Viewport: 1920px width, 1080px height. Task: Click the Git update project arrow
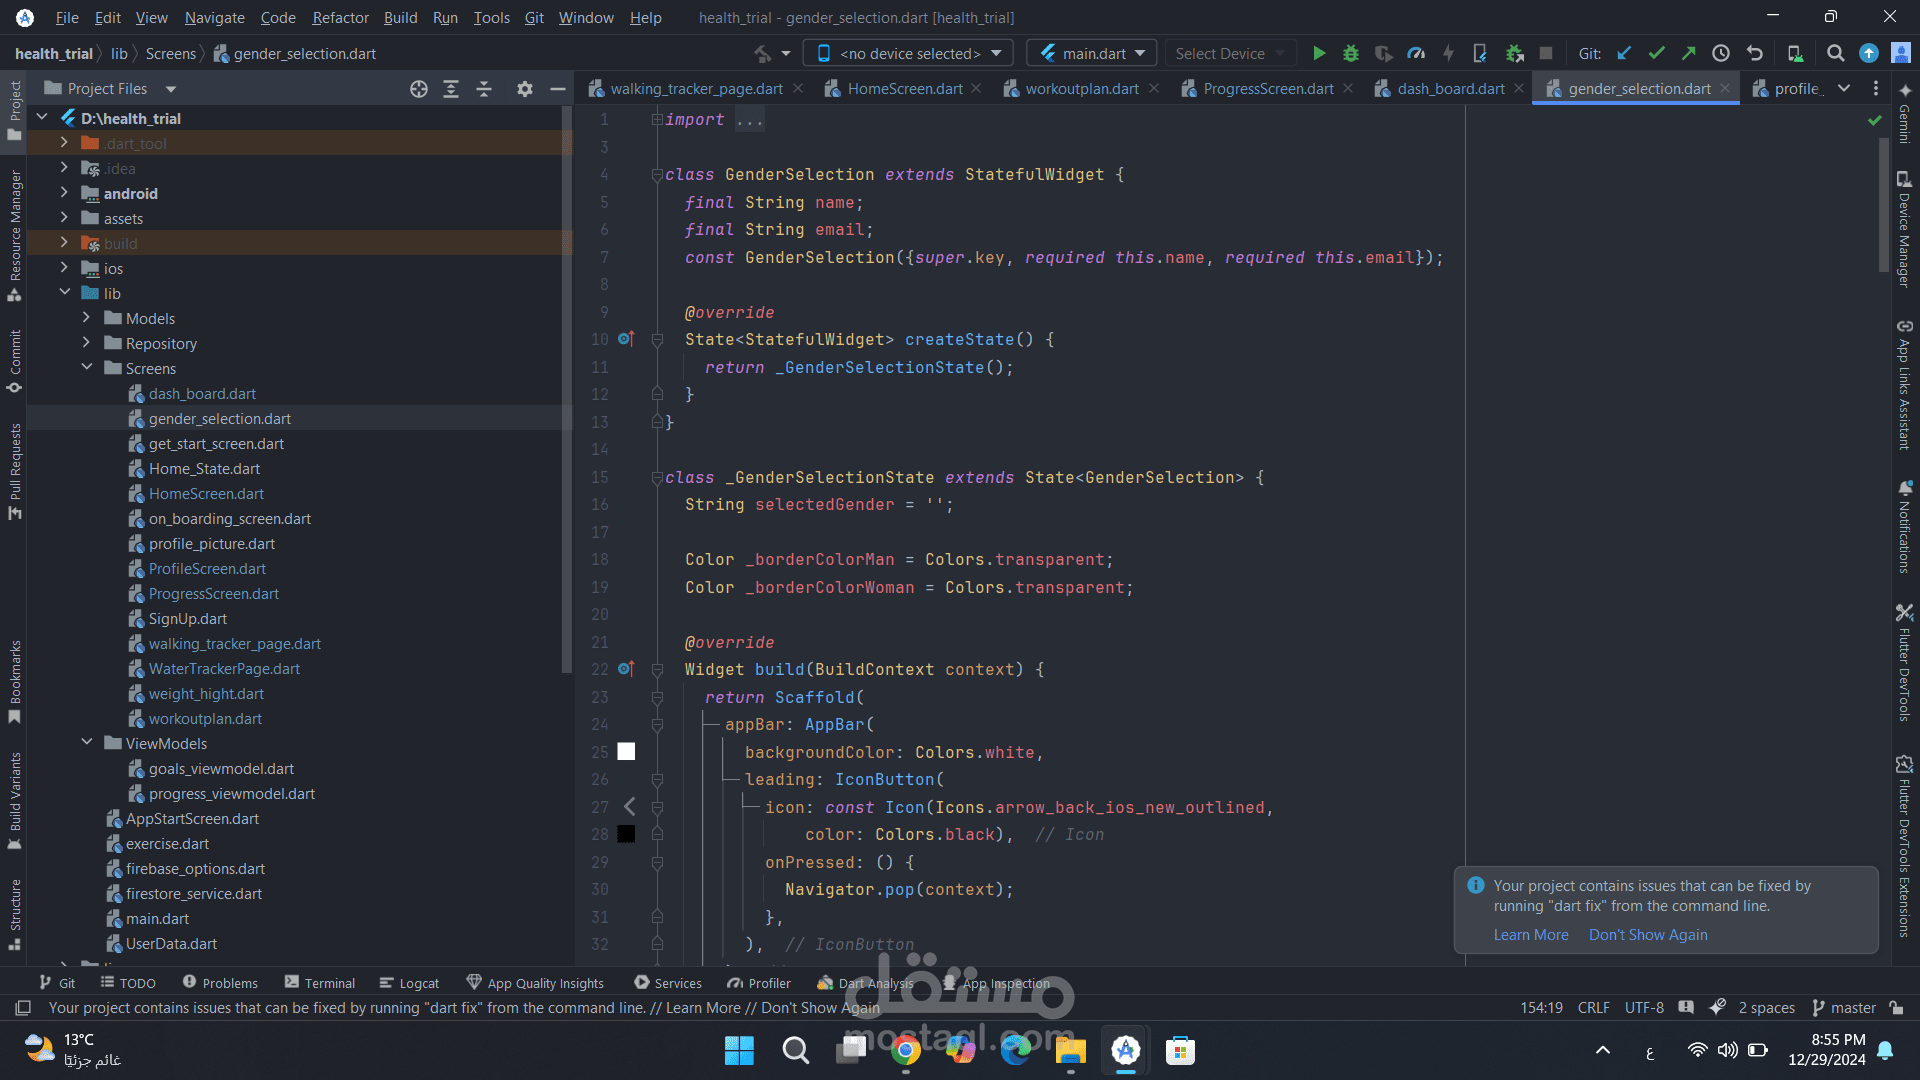(x=1624, y=53)
